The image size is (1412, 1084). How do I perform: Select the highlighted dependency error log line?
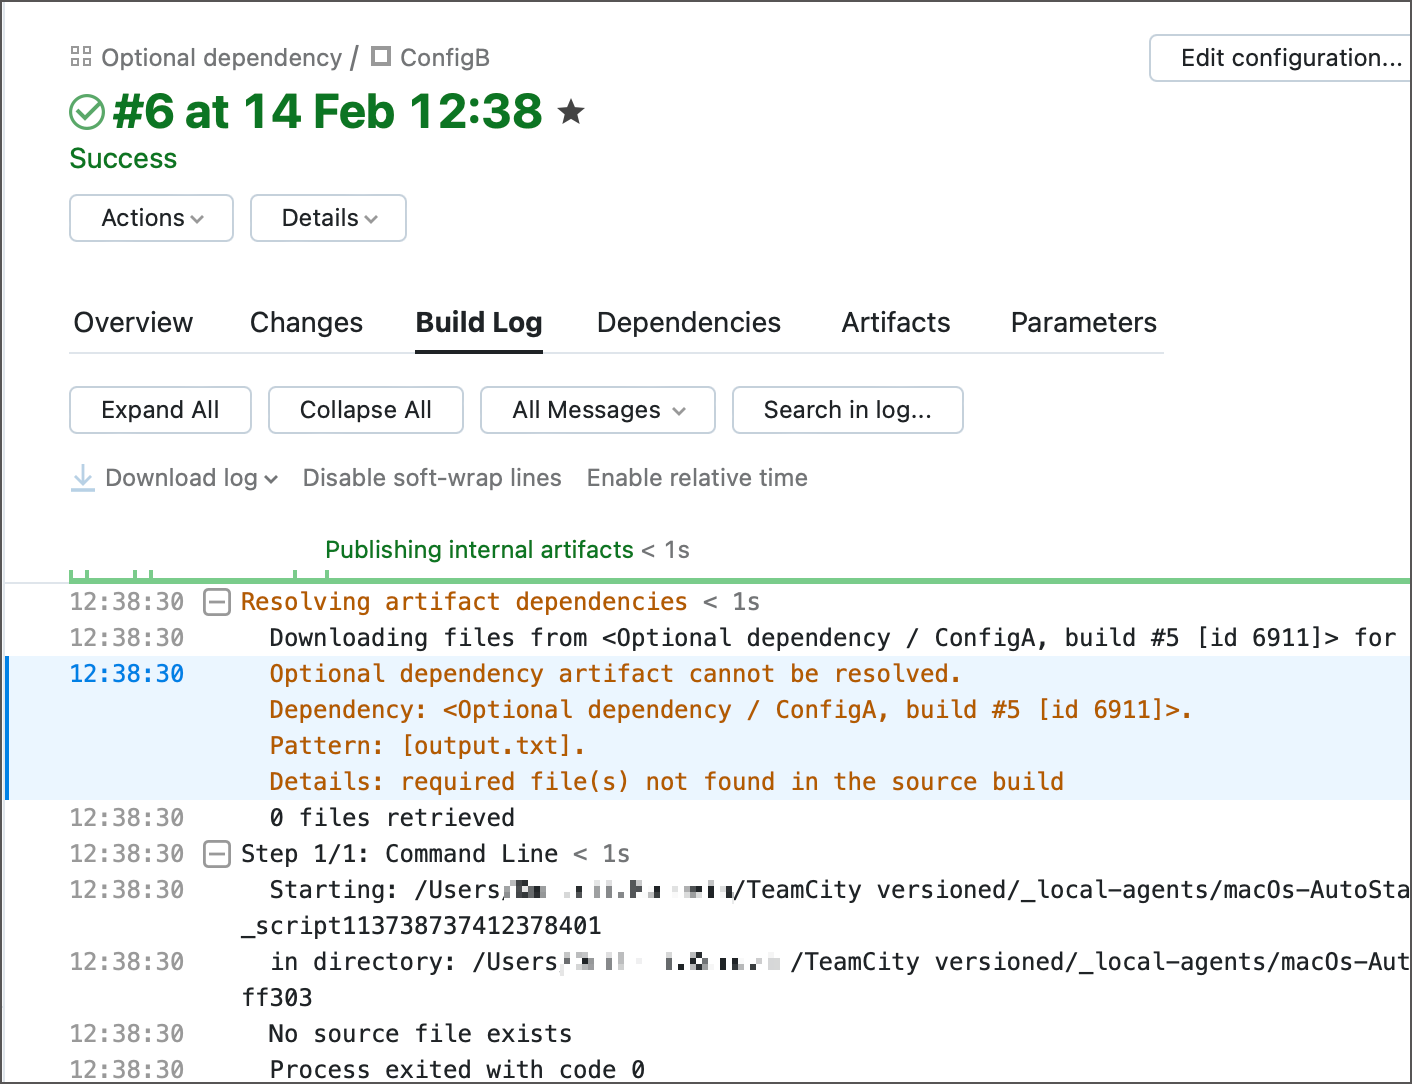point(613,673)
